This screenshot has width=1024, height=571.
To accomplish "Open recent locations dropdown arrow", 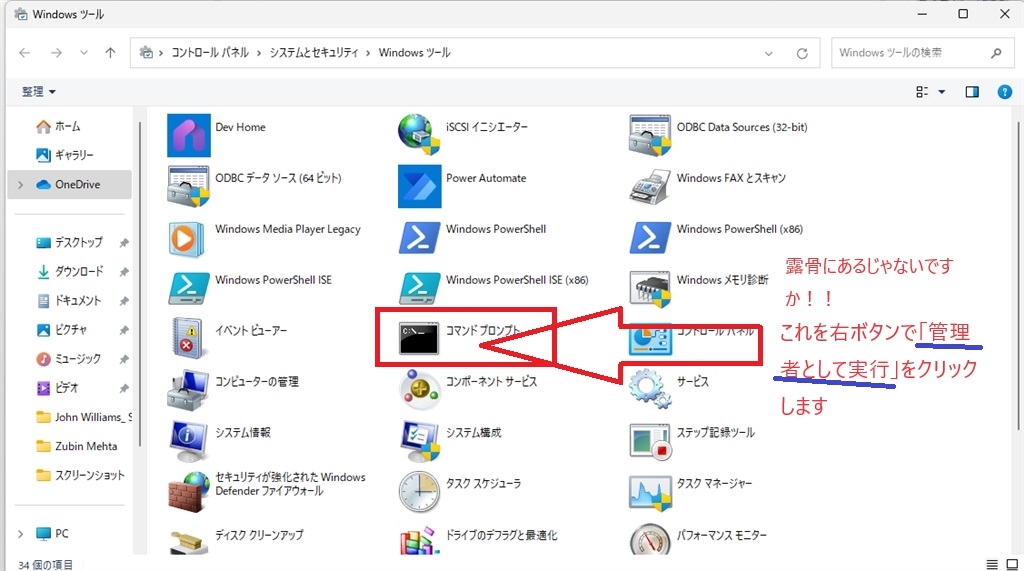I will point(84,53).
